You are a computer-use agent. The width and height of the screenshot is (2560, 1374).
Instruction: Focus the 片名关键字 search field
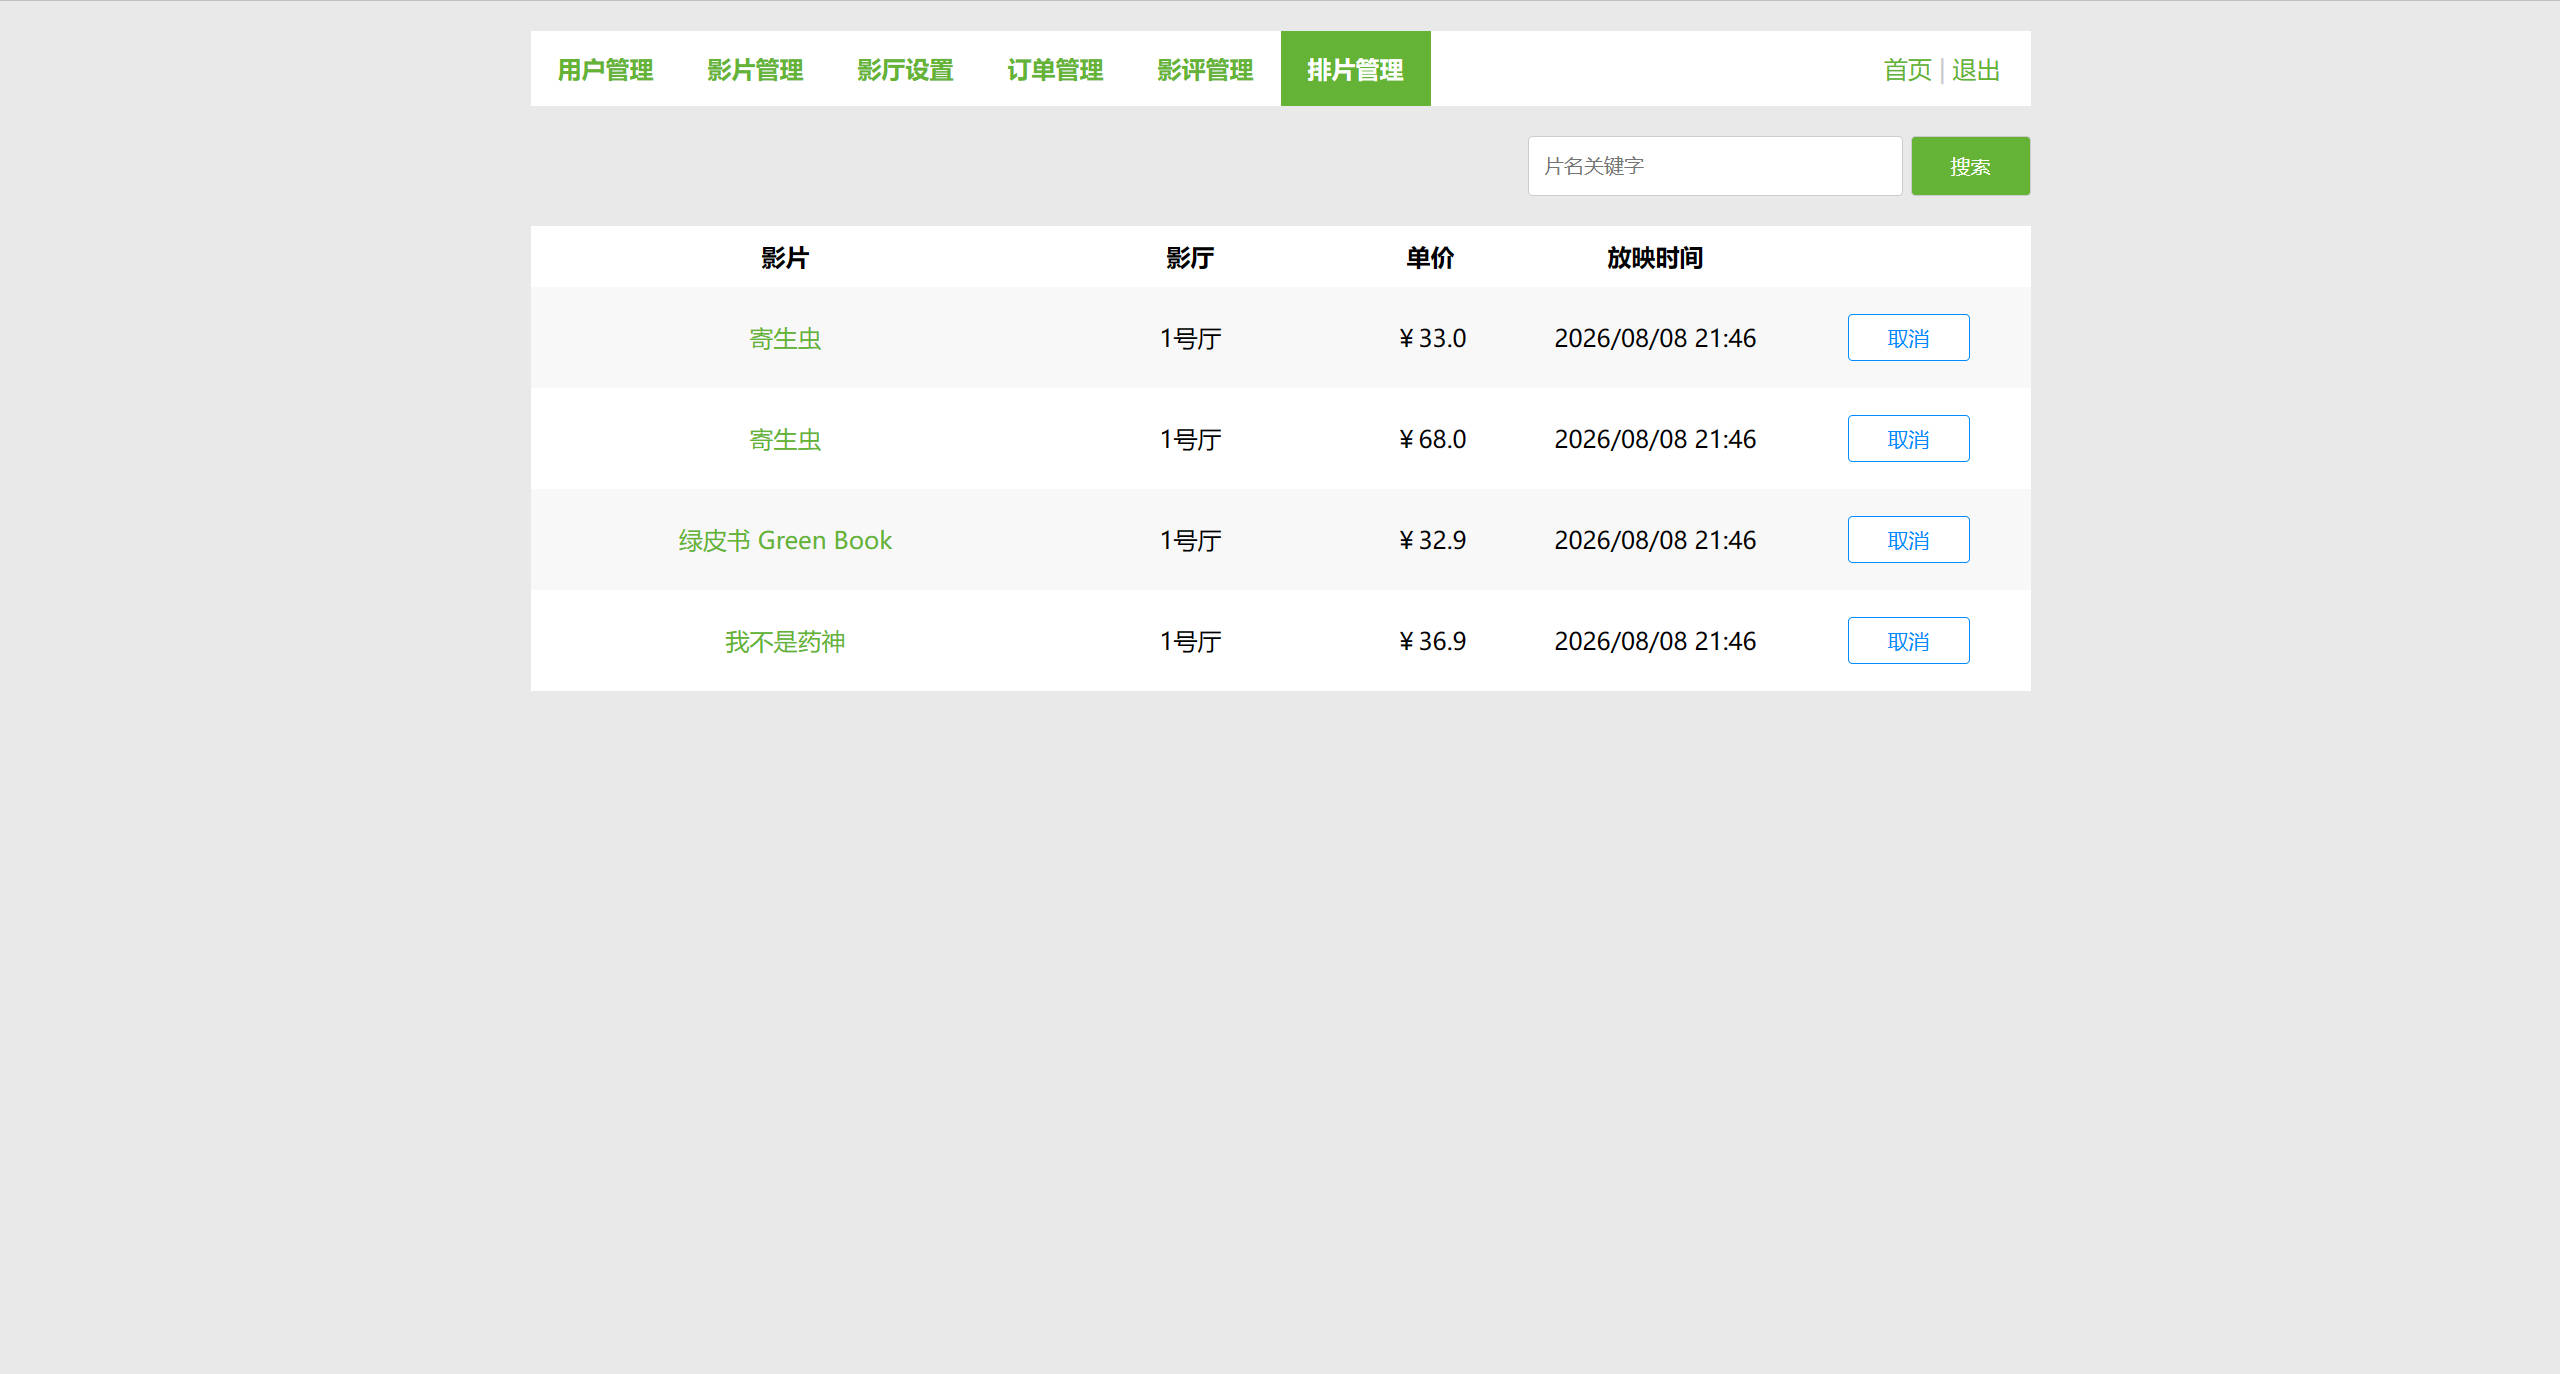1714,166
